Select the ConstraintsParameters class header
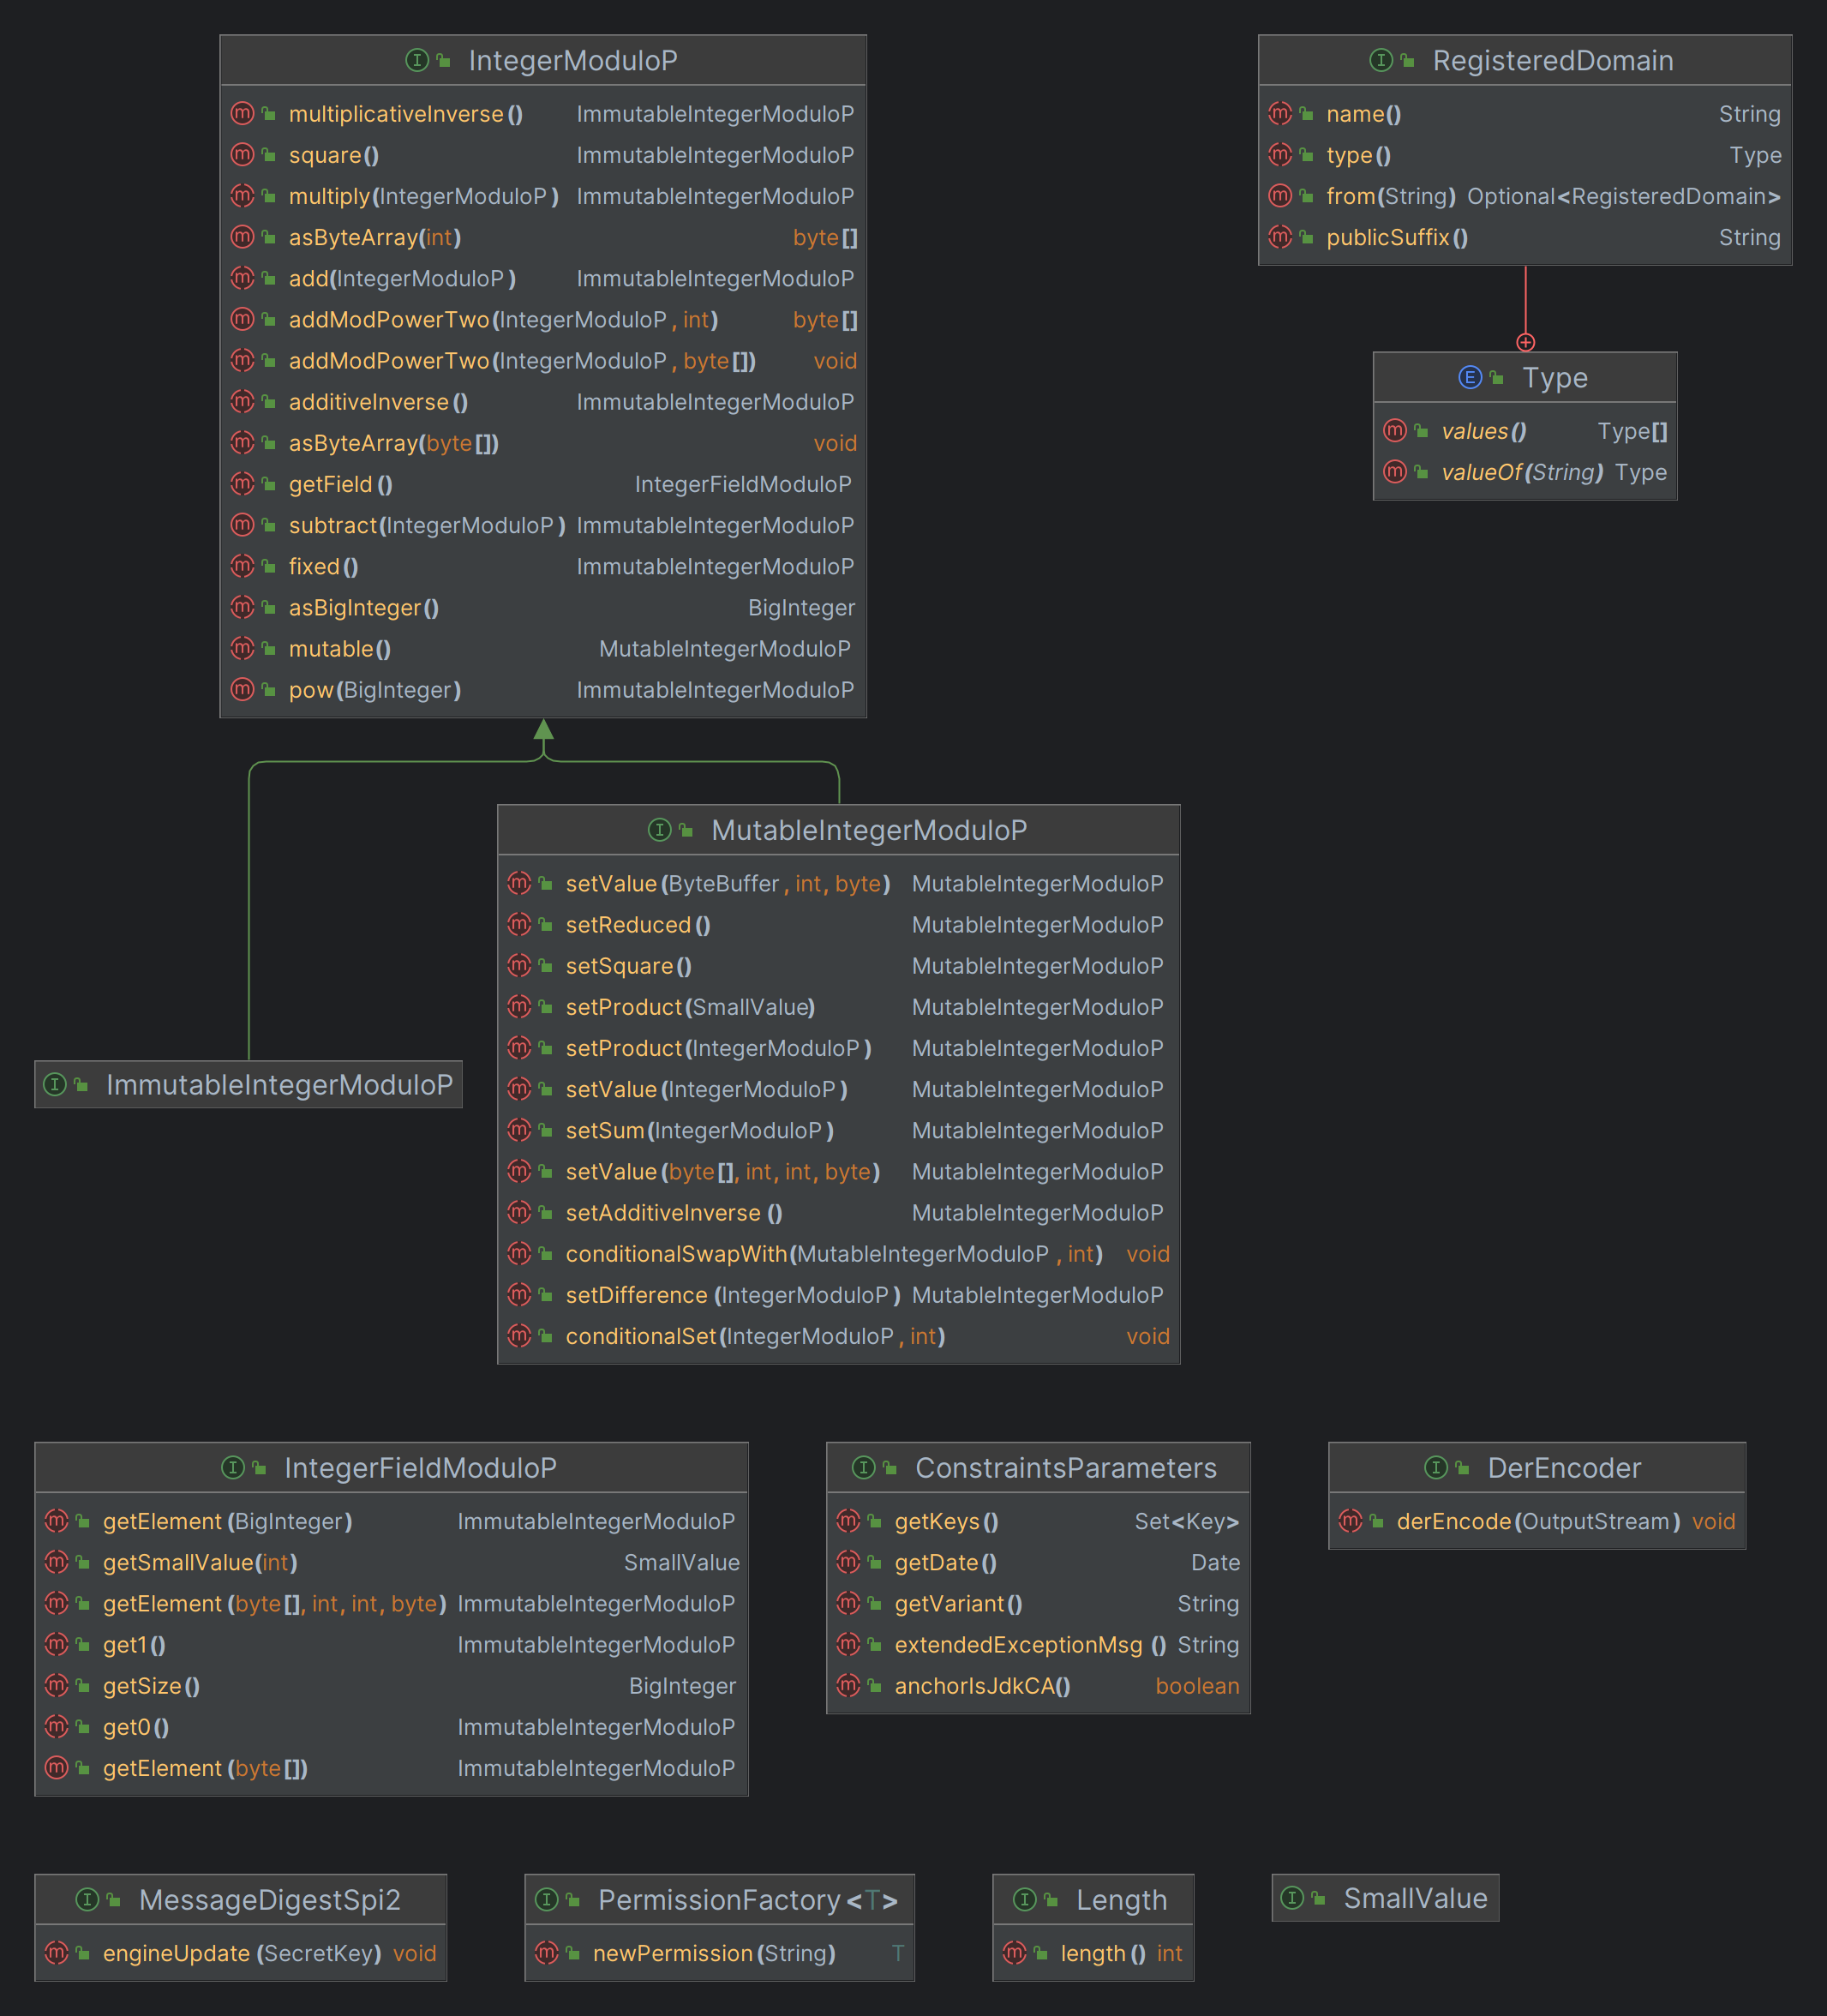Screen dimensions: 1827x2016 point(1065,1467)
